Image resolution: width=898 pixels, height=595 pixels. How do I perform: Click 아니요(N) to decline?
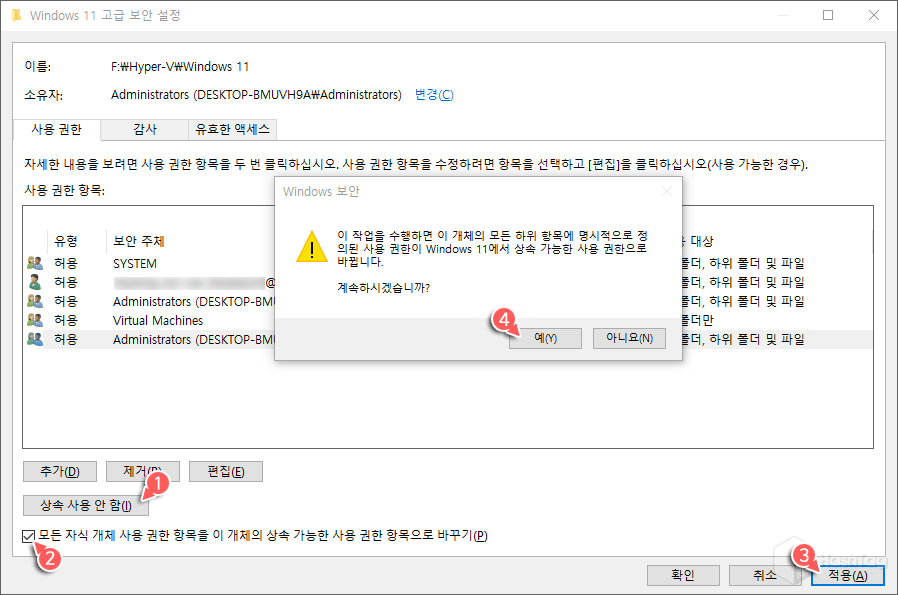[629, 338]
